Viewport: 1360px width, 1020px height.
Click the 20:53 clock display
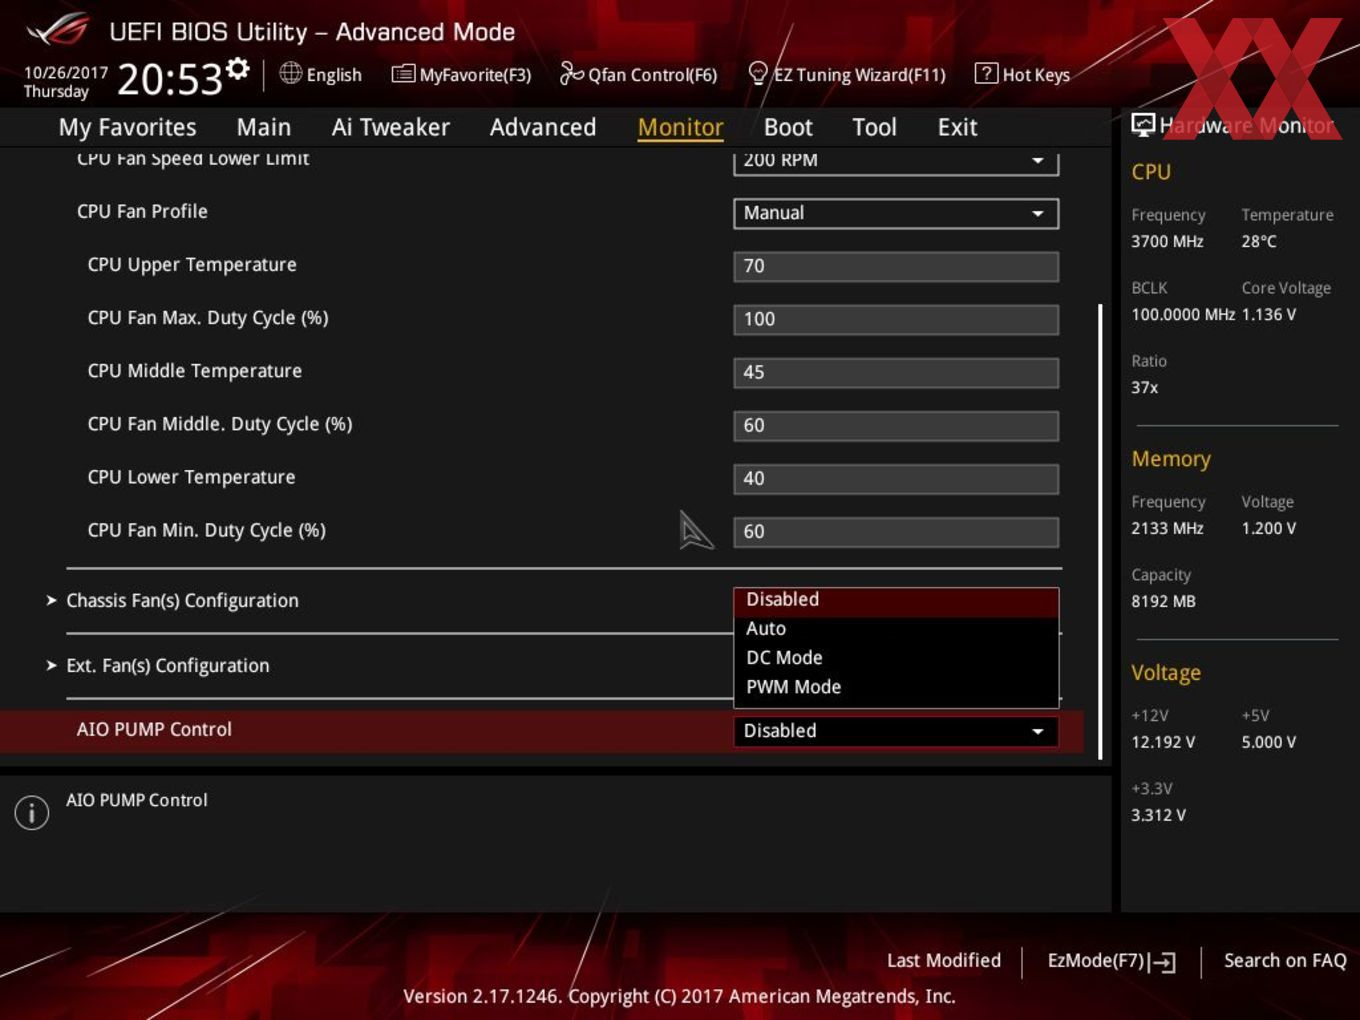coord(170,79)
